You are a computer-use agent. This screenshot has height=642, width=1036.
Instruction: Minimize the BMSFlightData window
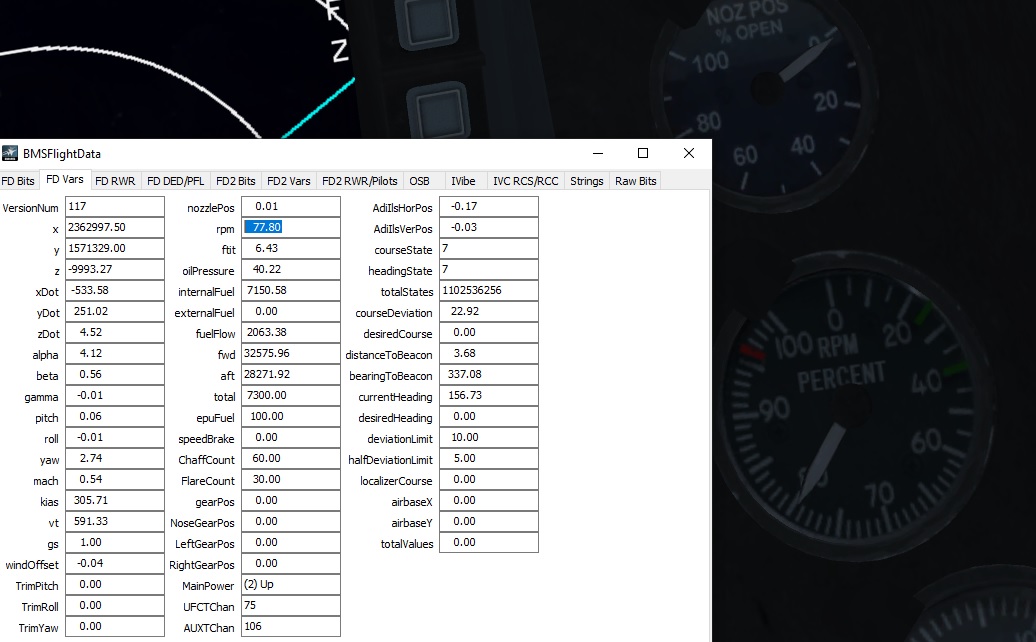598,153
